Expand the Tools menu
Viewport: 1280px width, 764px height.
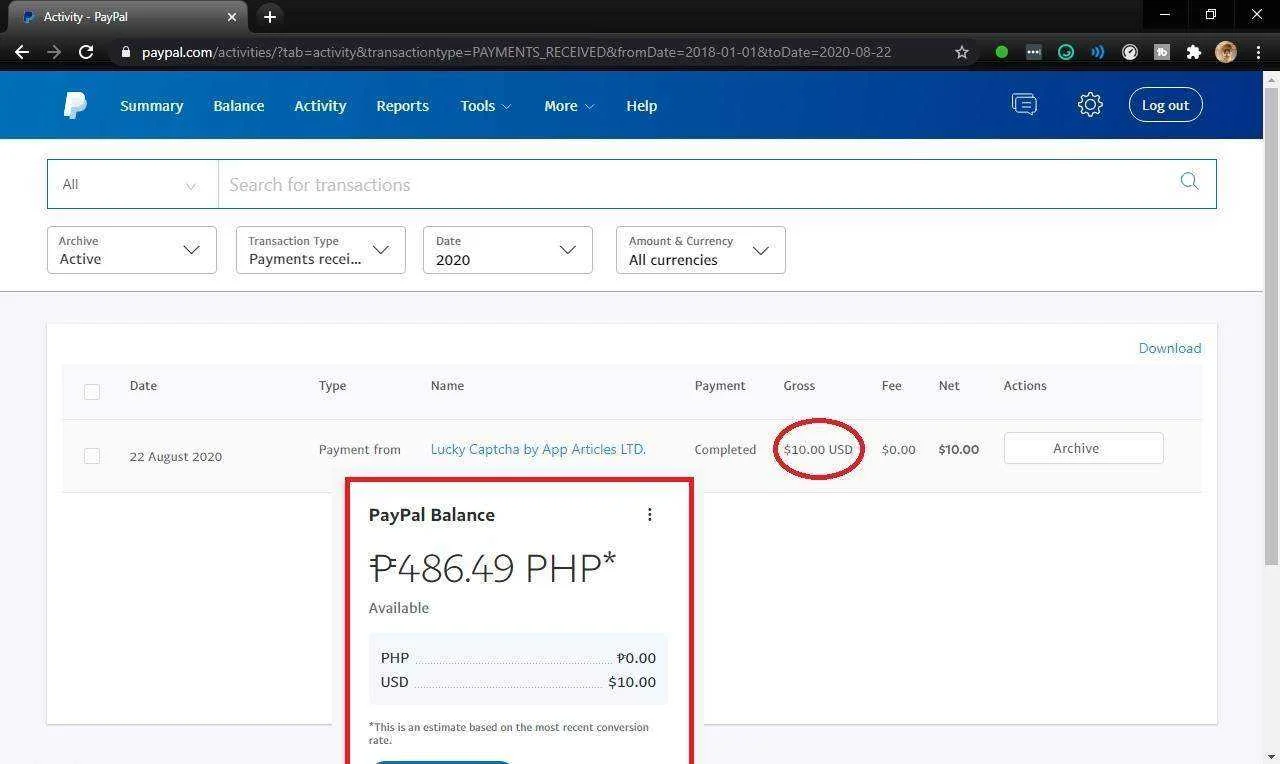pos(486,106)
